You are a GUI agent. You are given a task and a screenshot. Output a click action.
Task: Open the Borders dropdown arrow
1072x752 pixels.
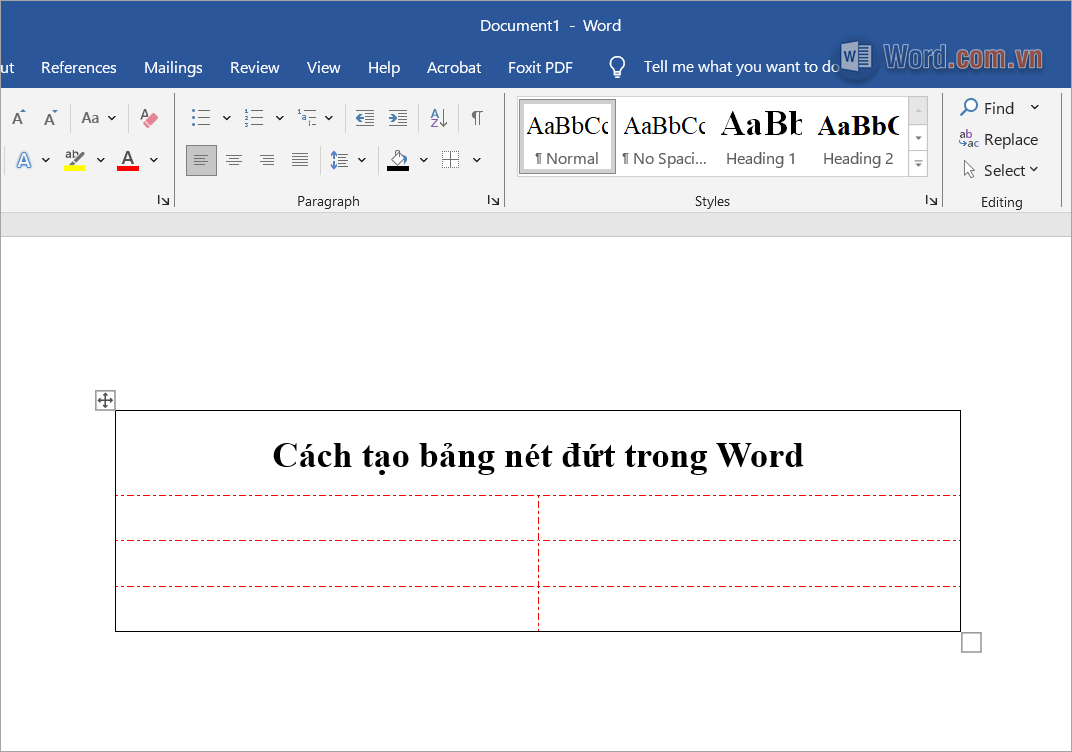click(476, 159)
